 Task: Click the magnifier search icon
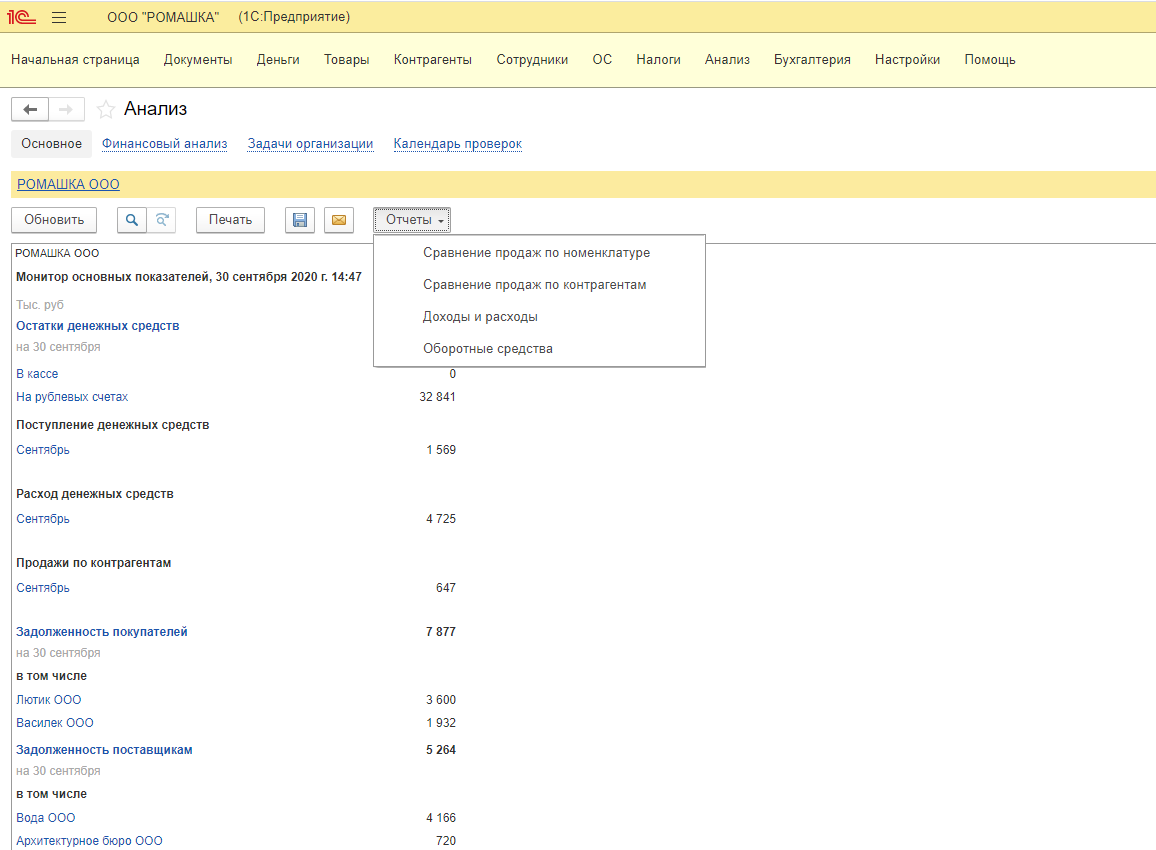[132, 220]
